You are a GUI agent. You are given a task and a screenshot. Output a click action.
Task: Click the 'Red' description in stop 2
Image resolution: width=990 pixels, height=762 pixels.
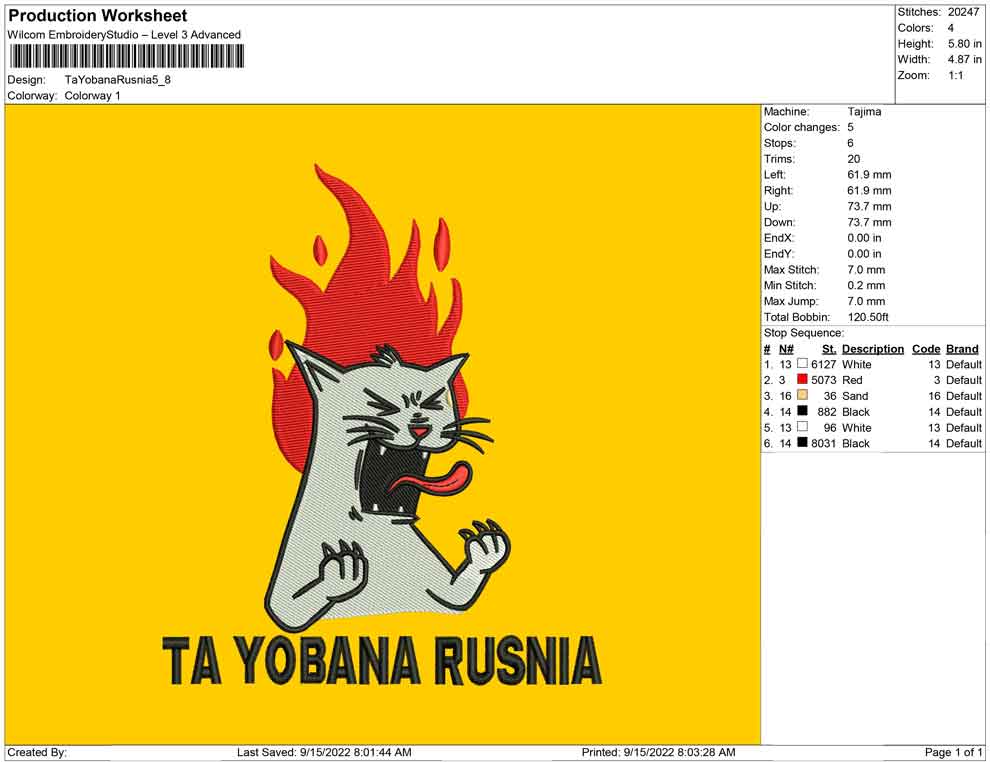coord(852,380)
